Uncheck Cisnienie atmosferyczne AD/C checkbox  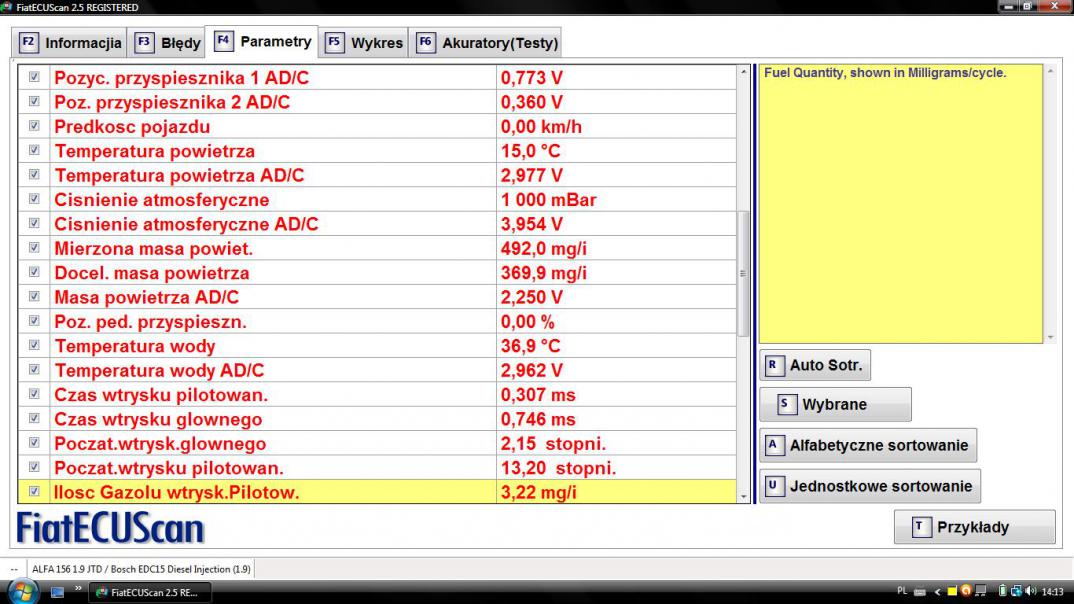34,223
